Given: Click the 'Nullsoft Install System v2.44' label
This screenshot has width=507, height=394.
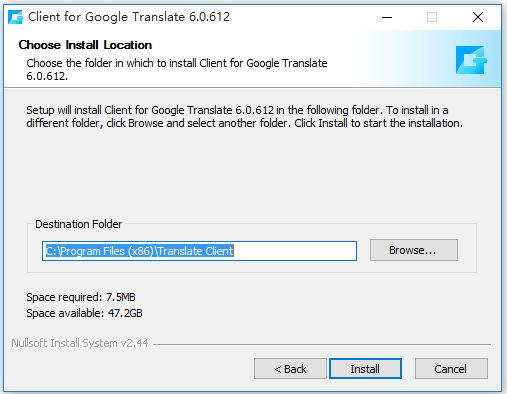Looking at the screenshot, I should coord(80,343).
